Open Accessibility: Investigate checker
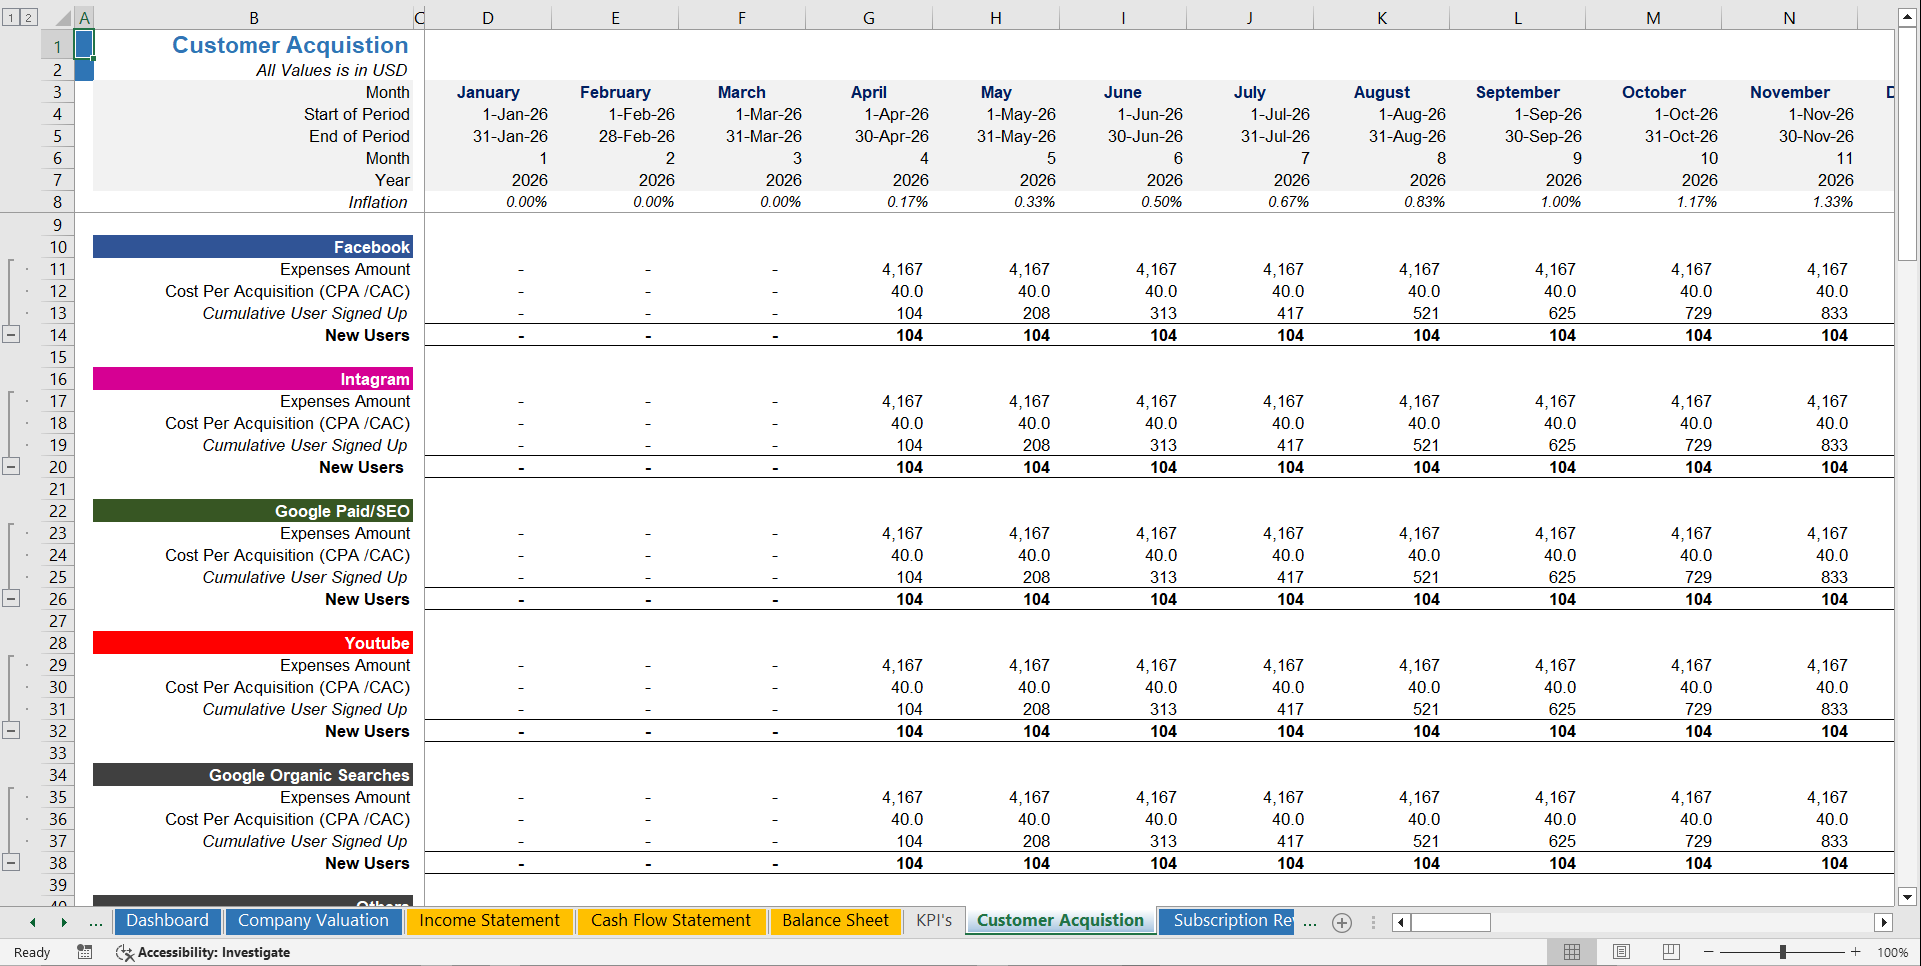The image size is (1921, 966). (x=203, y=952)
